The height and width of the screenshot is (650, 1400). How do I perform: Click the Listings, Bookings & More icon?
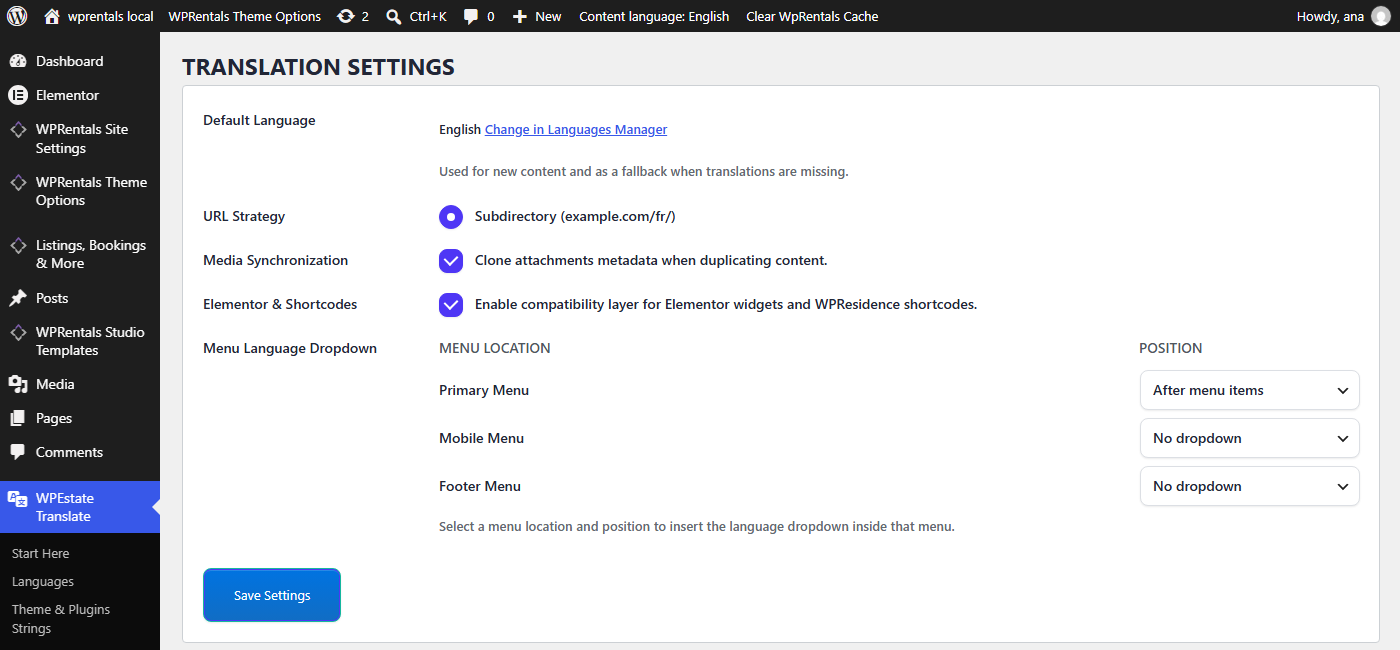tap(17, 245)
